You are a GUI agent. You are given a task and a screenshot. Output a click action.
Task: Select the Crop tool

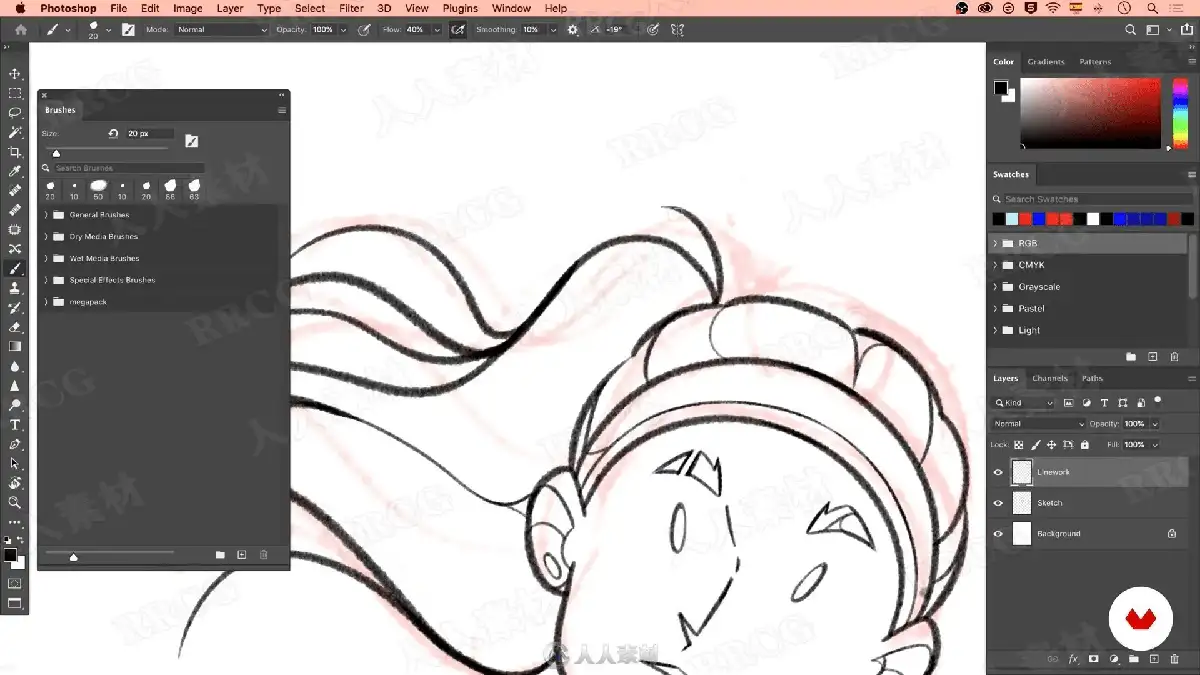[x=15, y=152]
